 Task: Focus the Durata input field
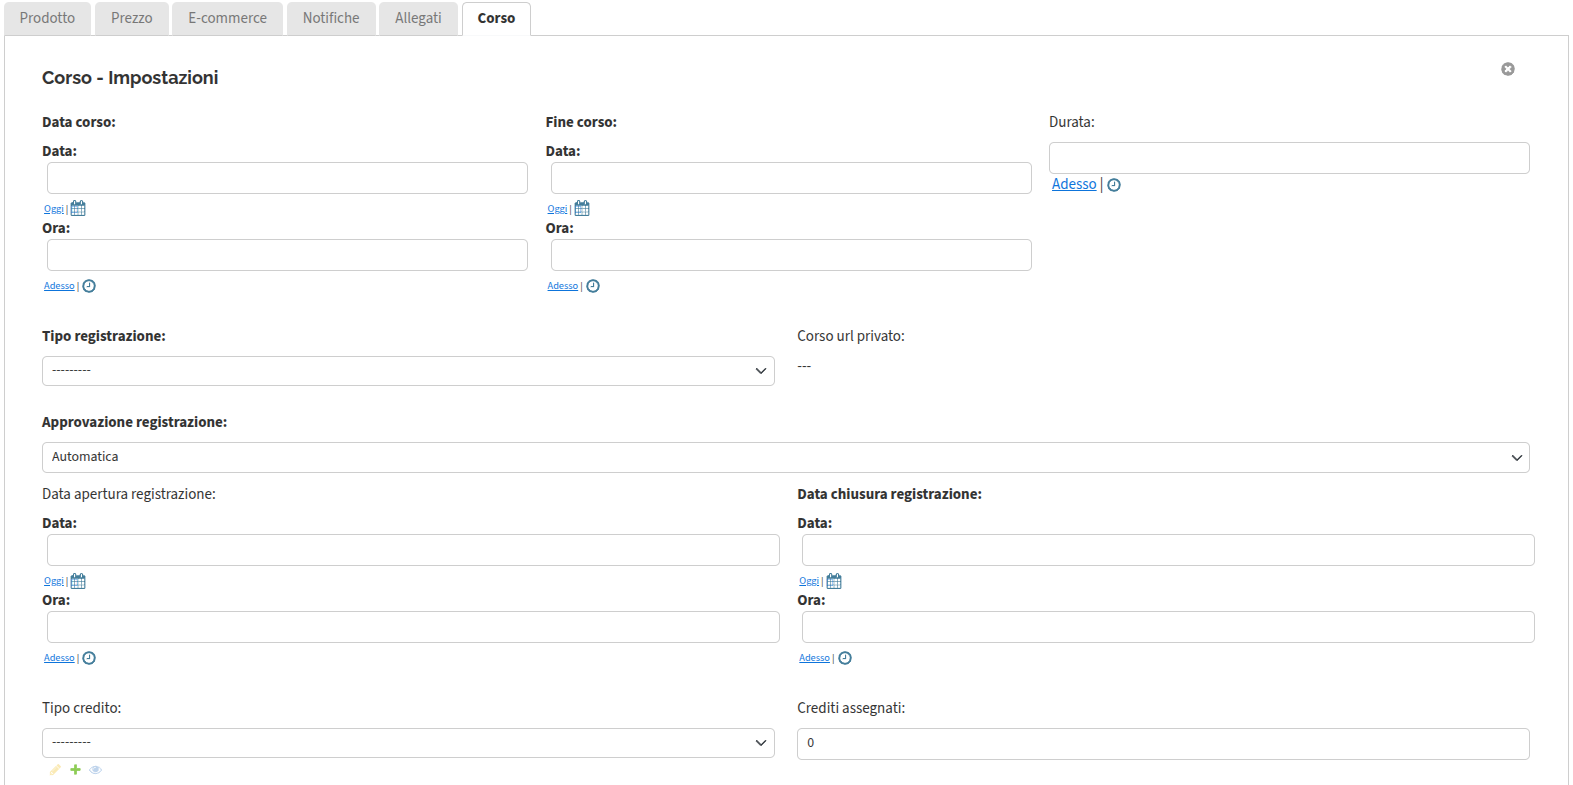pyautogui.click(x=1289, y=158)
